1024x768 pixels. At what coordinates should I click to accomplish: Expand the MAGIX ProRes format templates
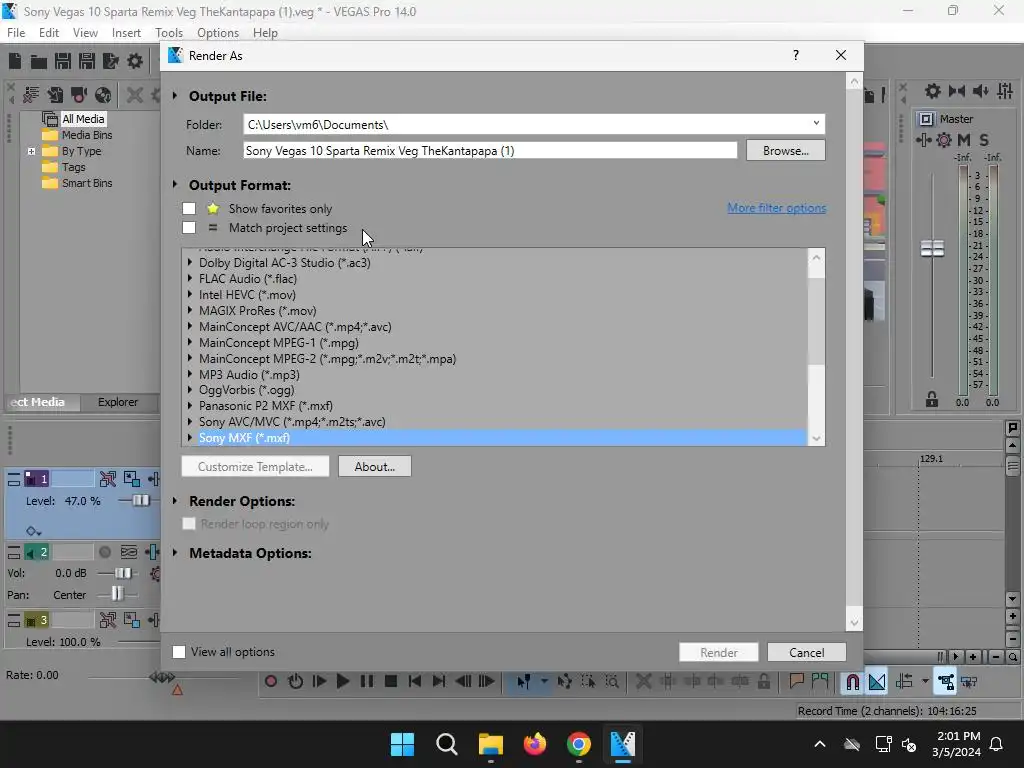pos(189,310)
